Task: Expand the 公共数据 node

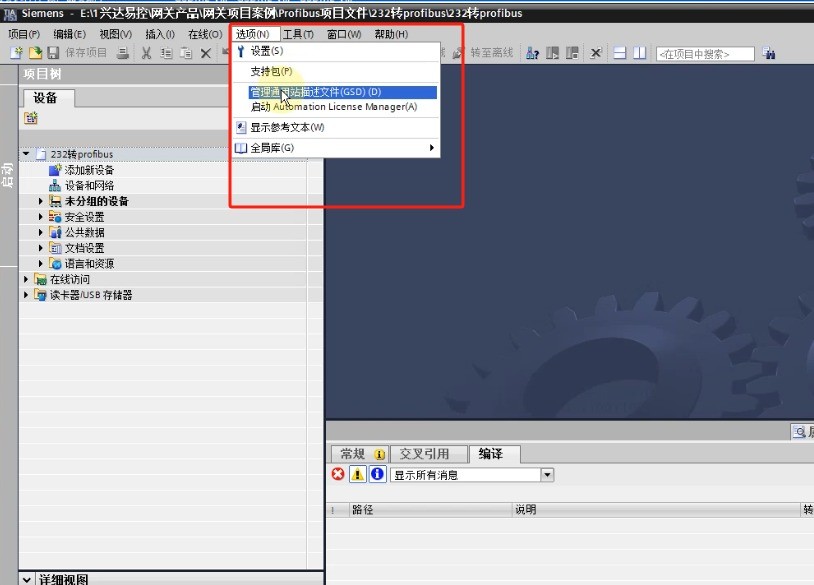Action: click(40, 233)
